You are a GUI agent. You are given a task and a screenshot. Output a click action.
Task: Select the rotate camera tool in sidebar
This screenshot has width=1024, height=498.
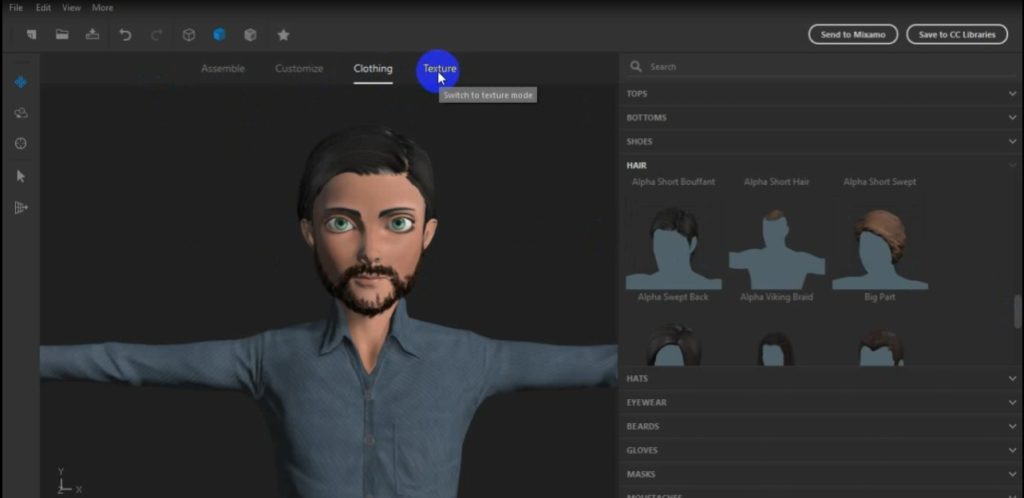(21, 113)
